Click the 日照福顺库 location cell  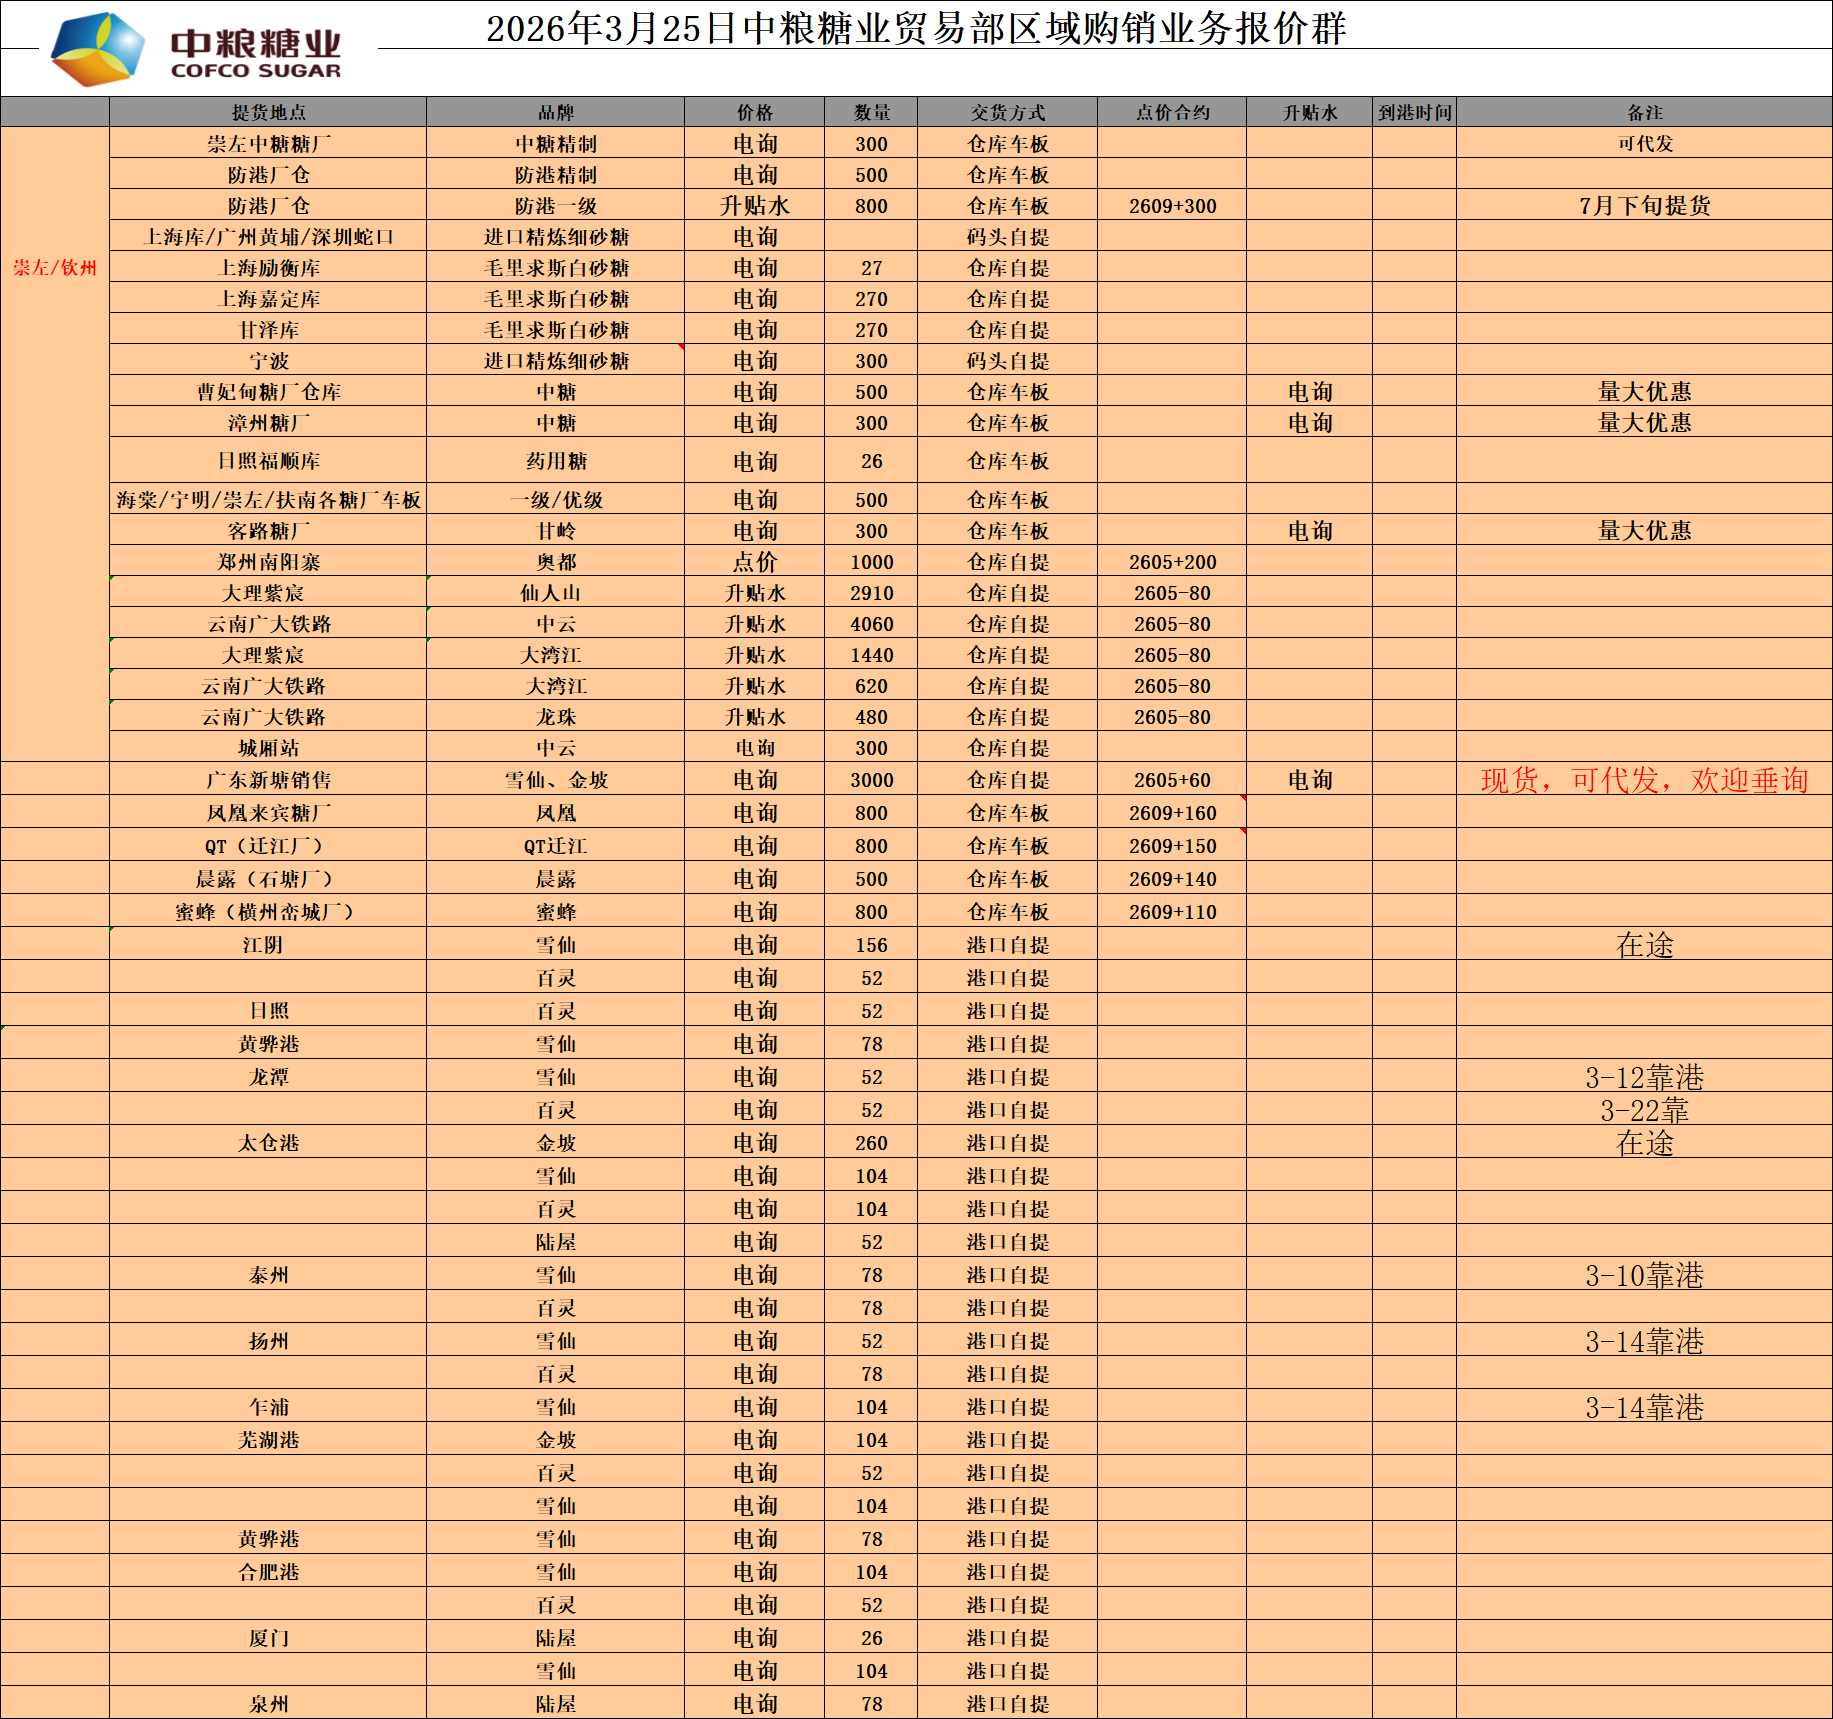click(x=268, y=460)
